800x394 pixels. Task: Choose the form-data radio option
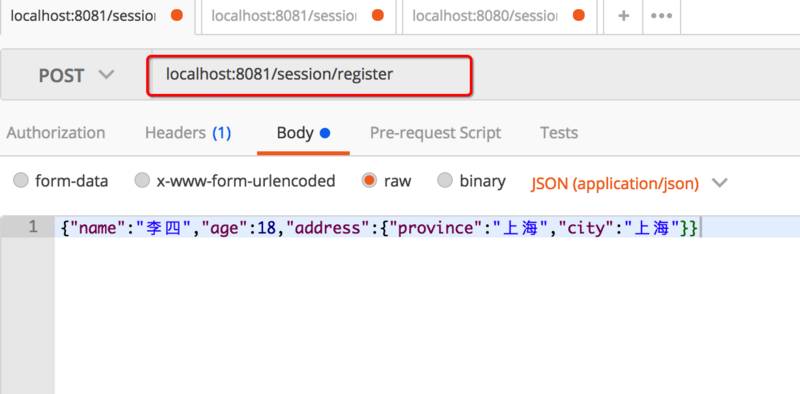click(20, 181)
